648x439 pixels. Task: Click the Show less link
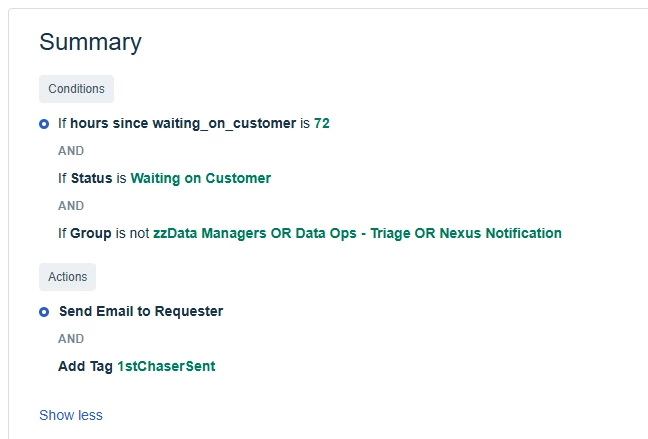[x=70, y=415]
